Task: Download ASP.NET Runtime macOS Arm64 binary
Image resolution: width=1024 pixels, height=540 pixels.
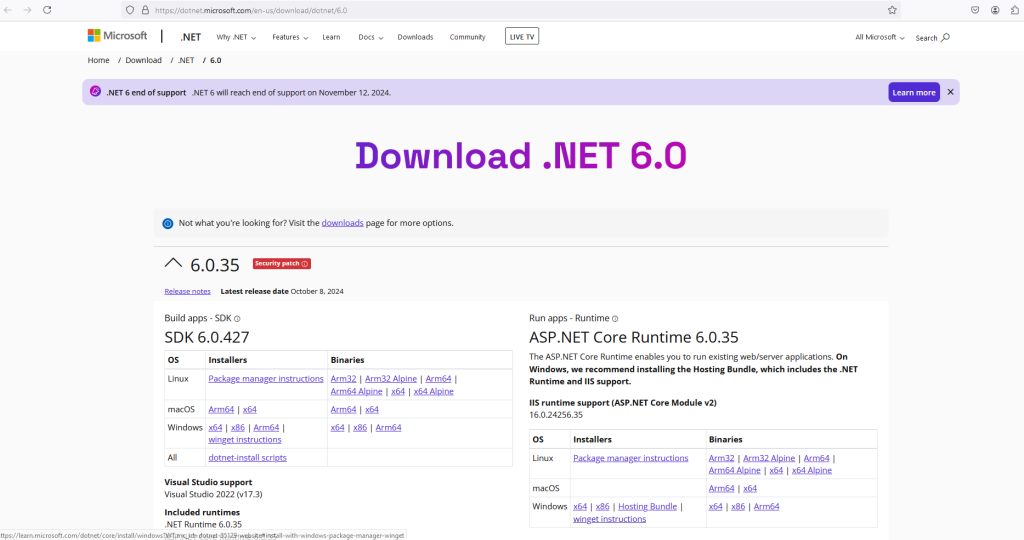Action: click(x=722, y=488)
